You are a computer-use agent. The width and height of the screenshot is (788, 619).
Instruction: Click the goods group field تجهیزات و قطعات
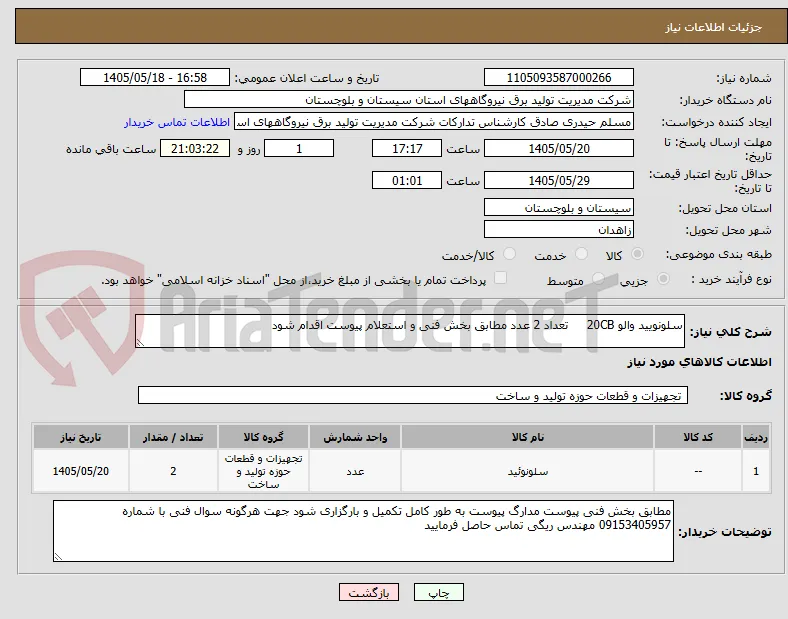pyautogui.click(x=413, y=395)
